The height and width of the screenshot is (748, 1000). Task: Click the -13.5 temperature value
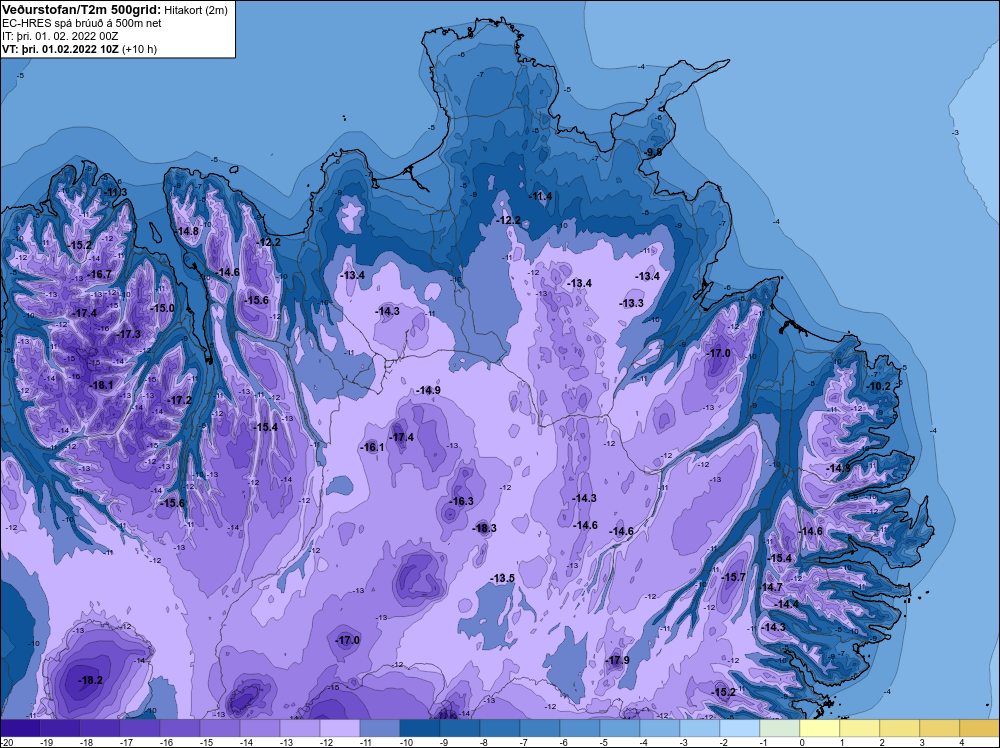pos(502,578)
